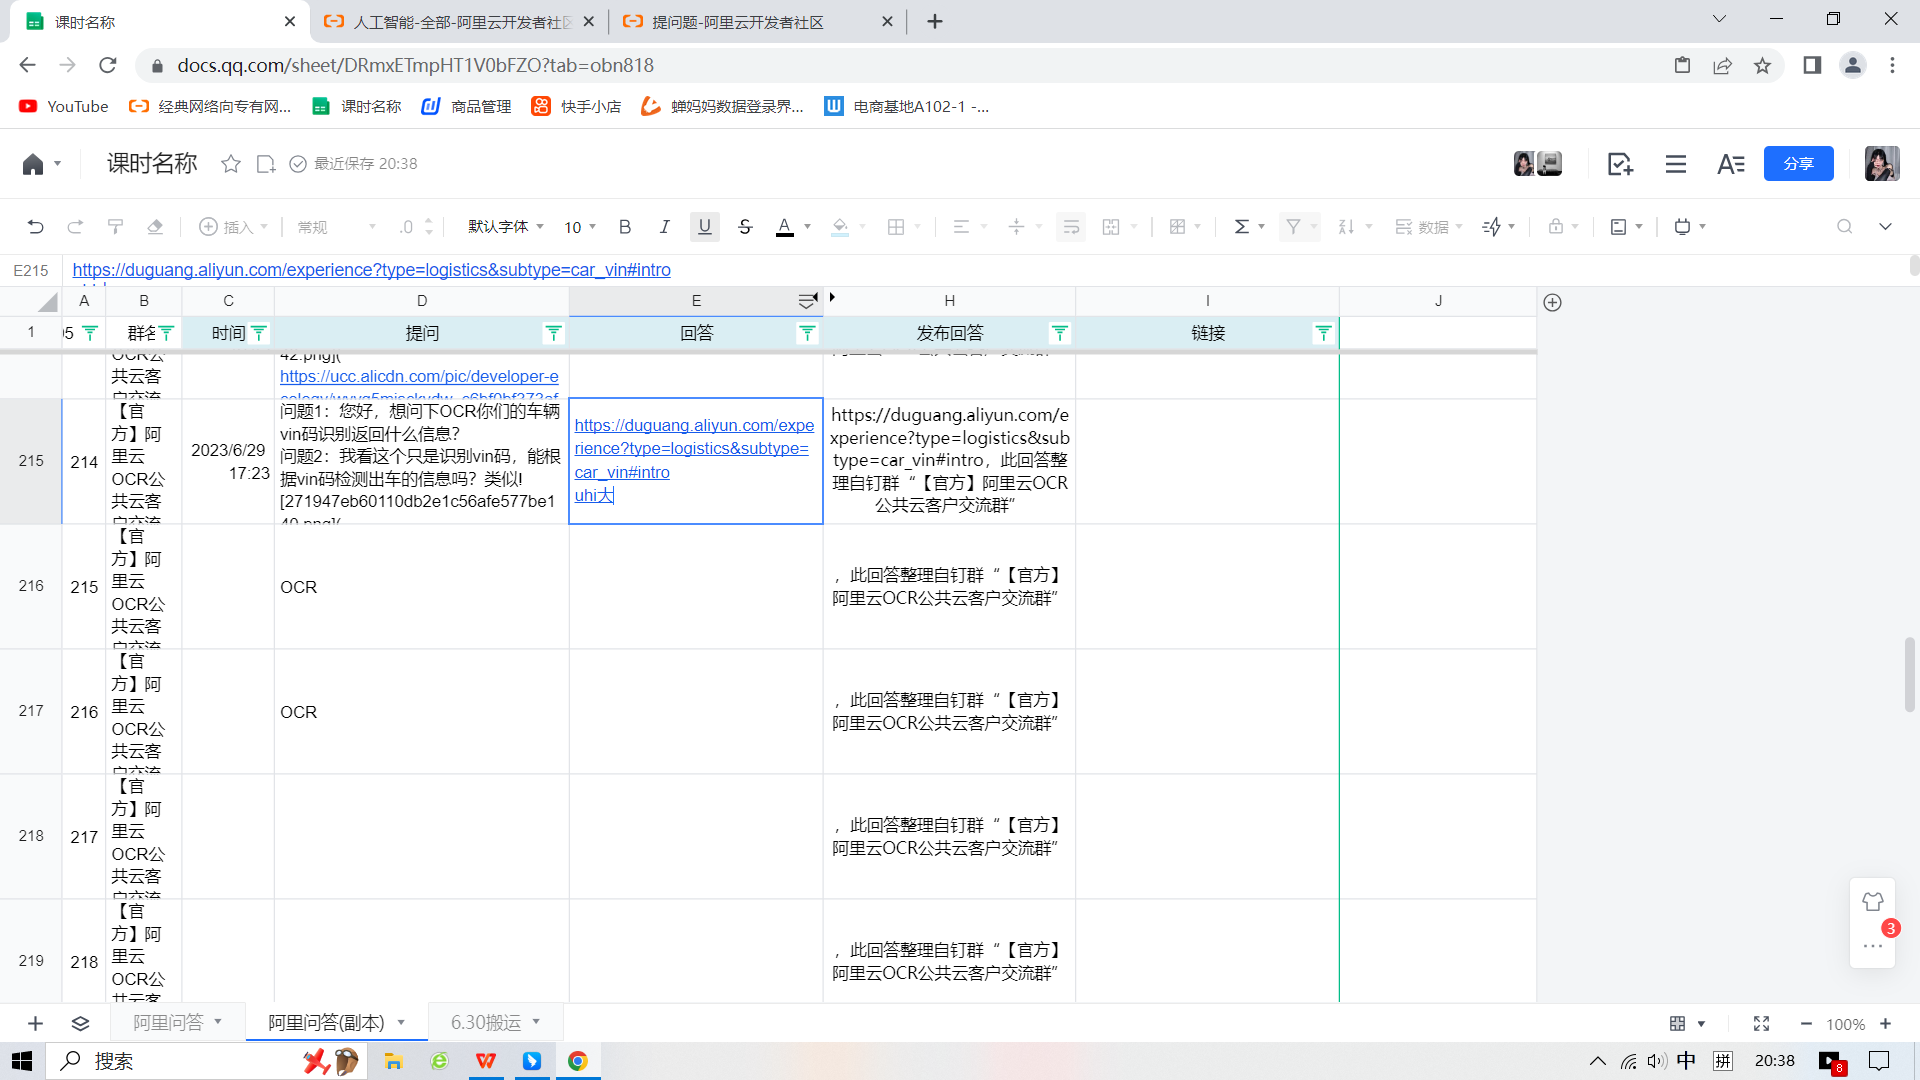
Task: Select the format painter tool
Action: pos(115,227)
